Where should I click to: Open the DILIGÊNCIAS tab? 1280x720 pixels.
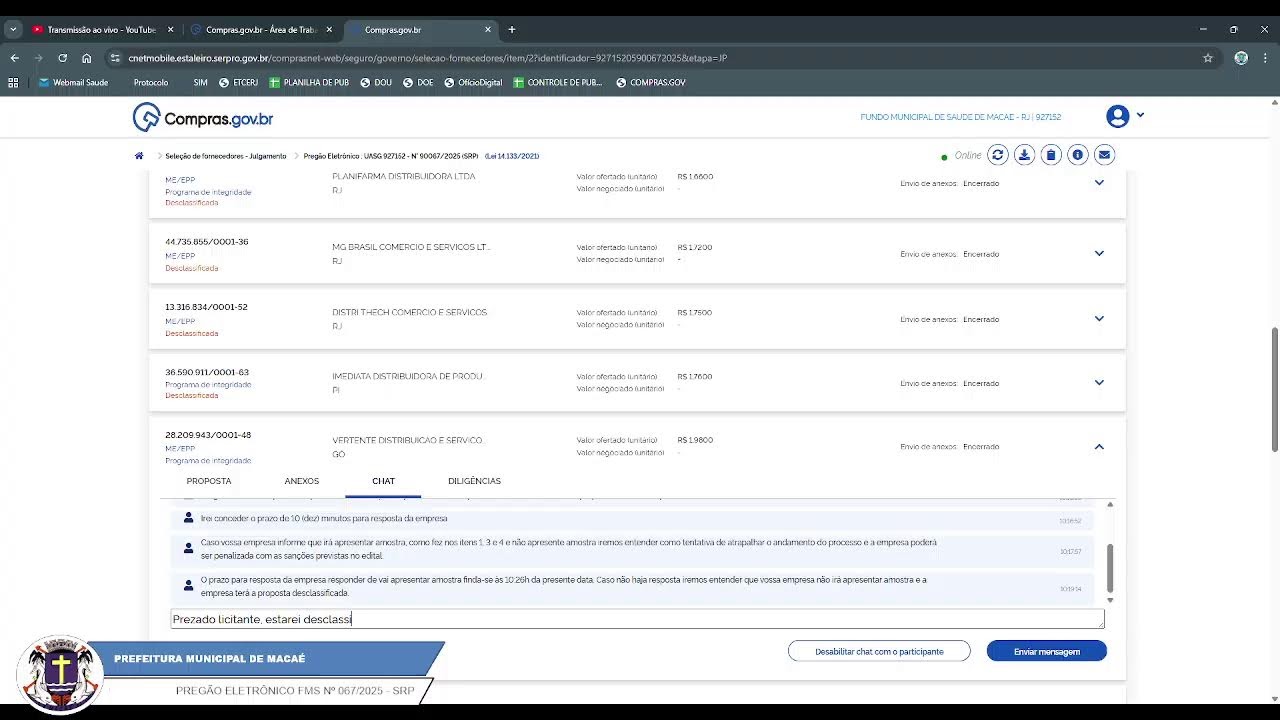(x=474, y=481)
